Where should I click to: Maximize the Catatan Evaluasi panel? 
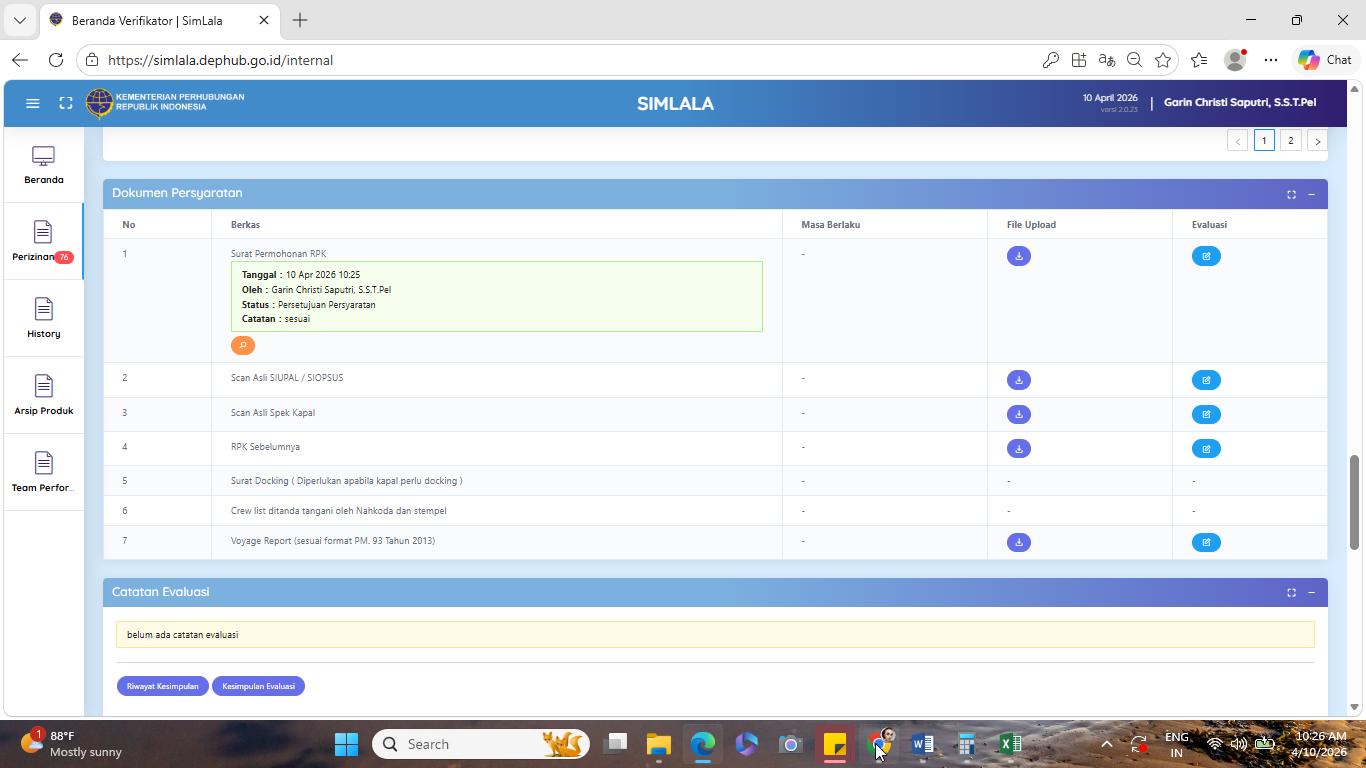click(1291, 592)
